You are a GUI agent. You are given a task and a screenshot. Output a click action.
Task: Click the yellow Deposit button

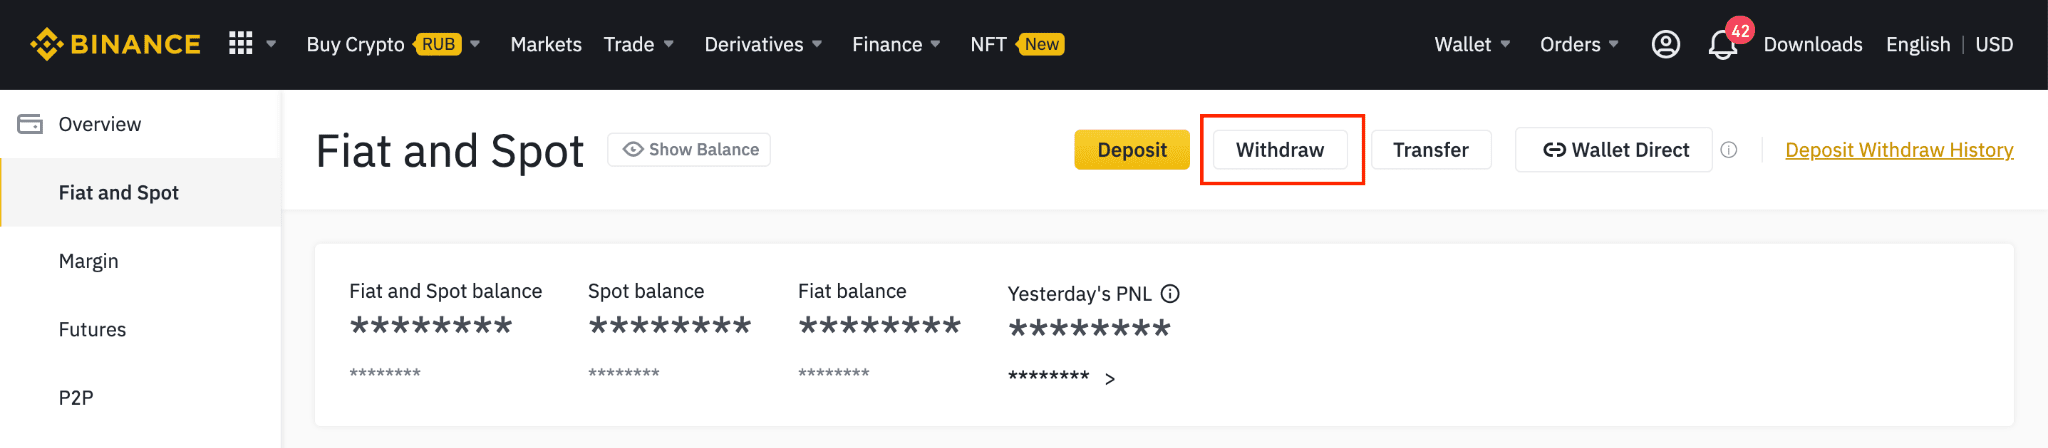coord(1132,150)
